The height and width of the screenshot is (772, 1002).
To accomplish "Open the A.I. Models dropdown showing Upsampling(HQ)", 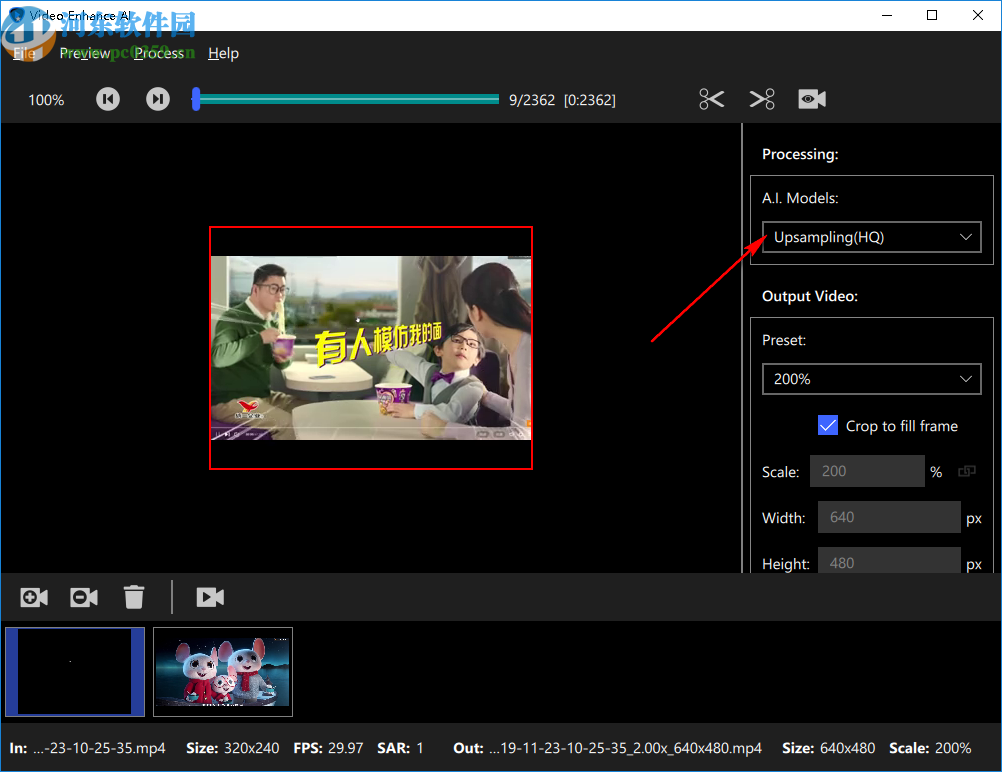I will click(x=870, y=237).
